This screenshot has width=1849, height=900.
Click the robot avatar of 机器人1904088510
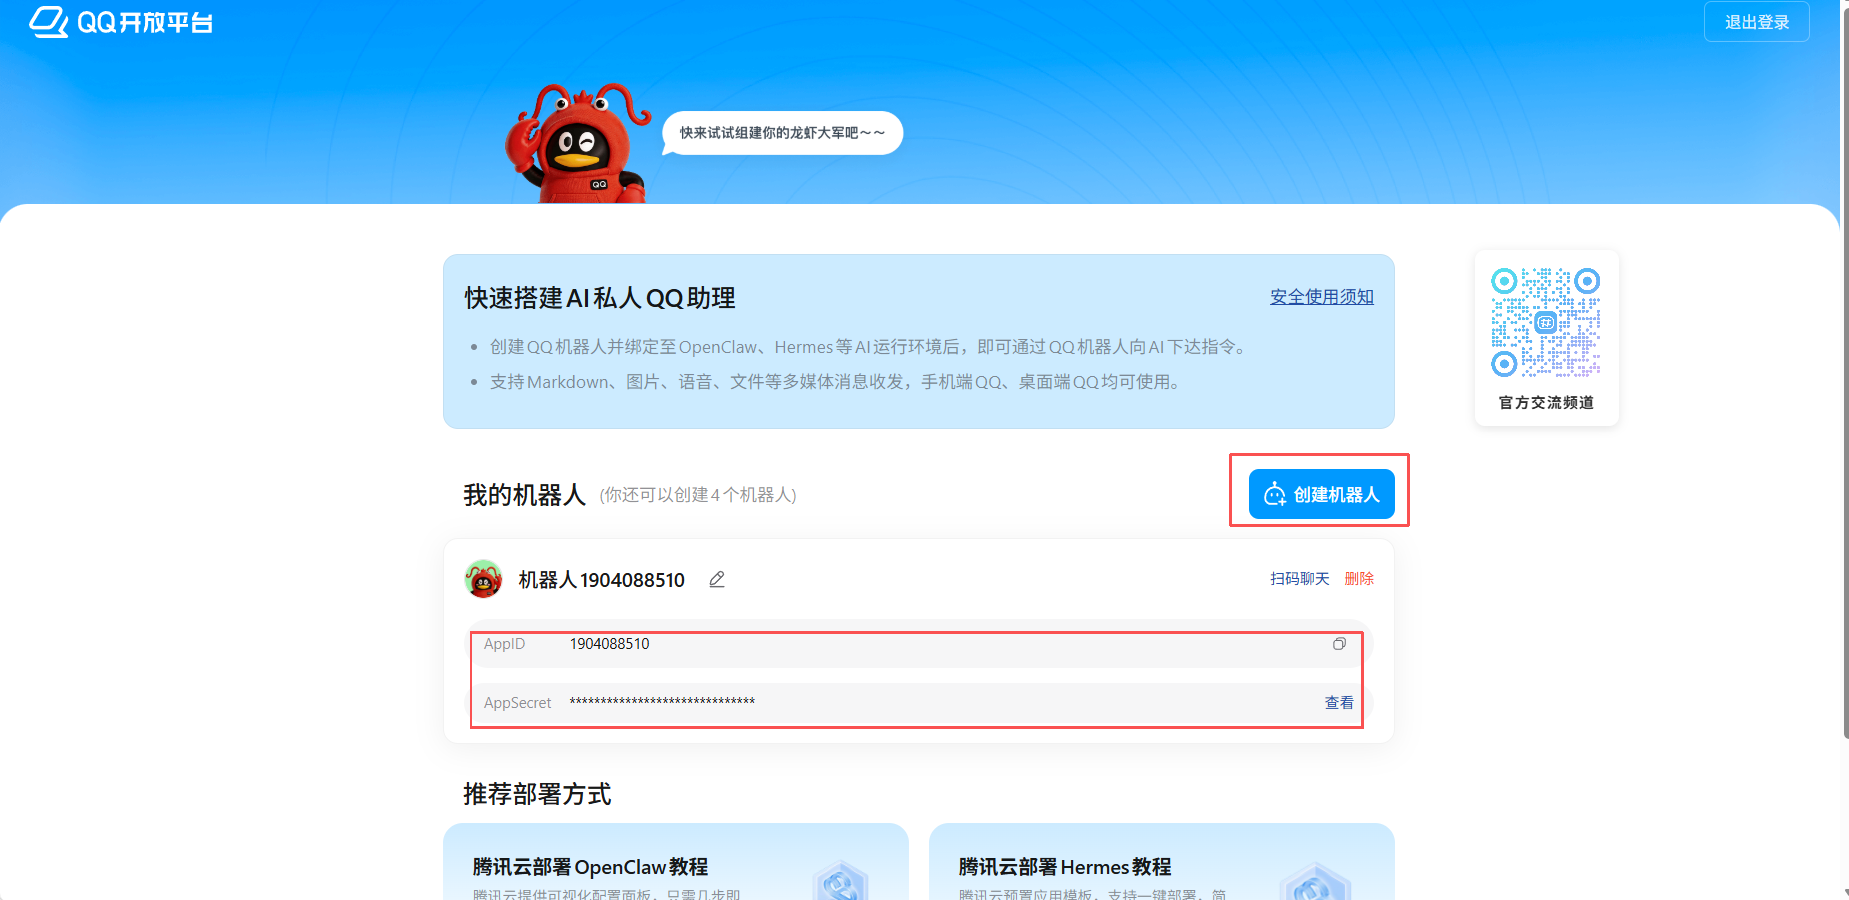click(484, 579)
